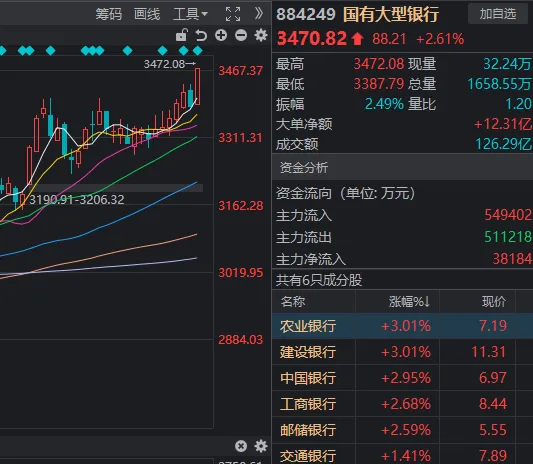Open the 资金分析 tab
Image resolution: width=533 pixels, height=464 pixels.
point(304,167)
